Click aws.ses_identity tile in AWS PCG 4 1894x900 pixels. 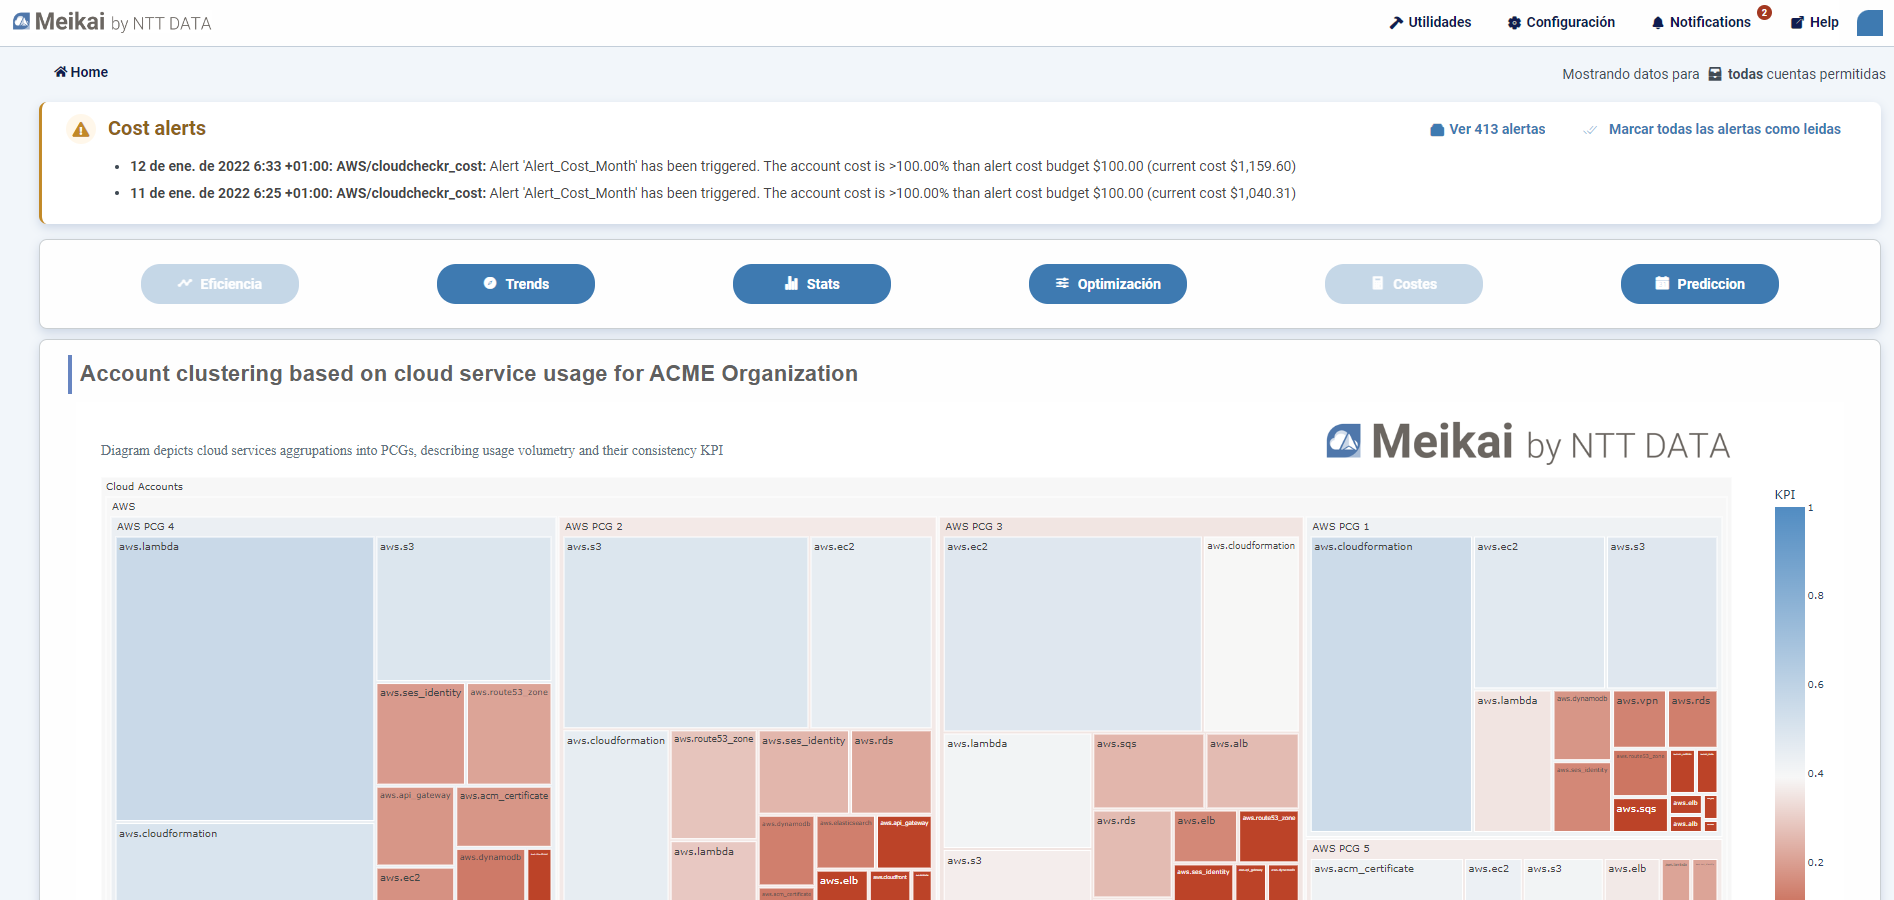[x=421, y=734]
